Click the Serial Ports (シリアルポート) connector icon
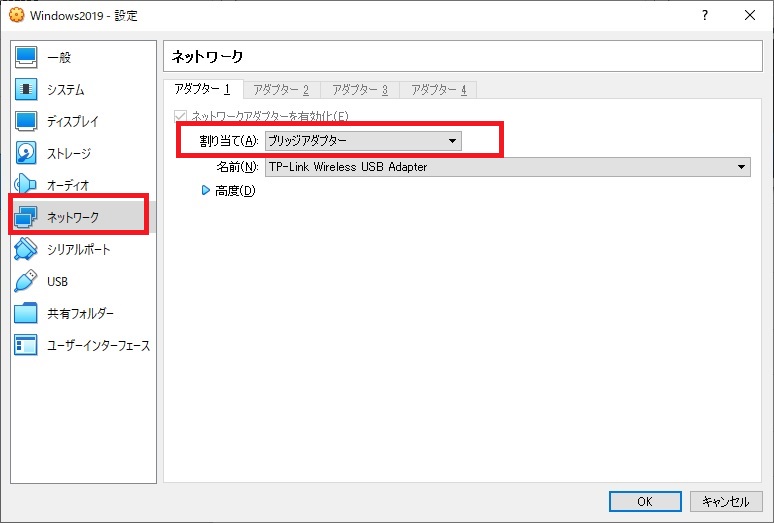This screenshot has width=774, height=523. tap(26, 249)
